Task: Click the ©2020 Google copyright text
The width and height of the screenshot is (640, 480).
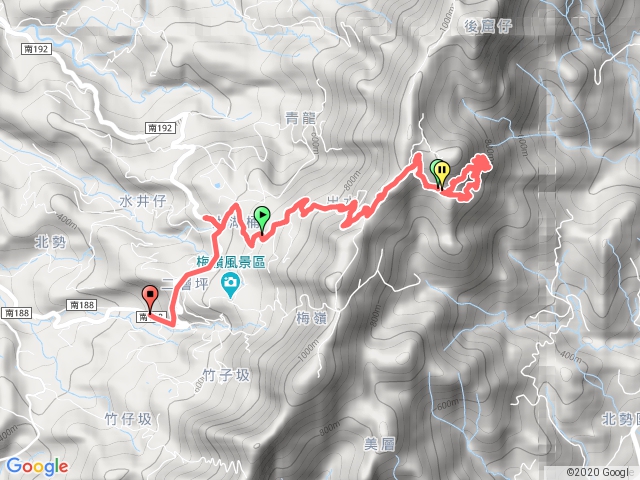Action: click(598, 472)
